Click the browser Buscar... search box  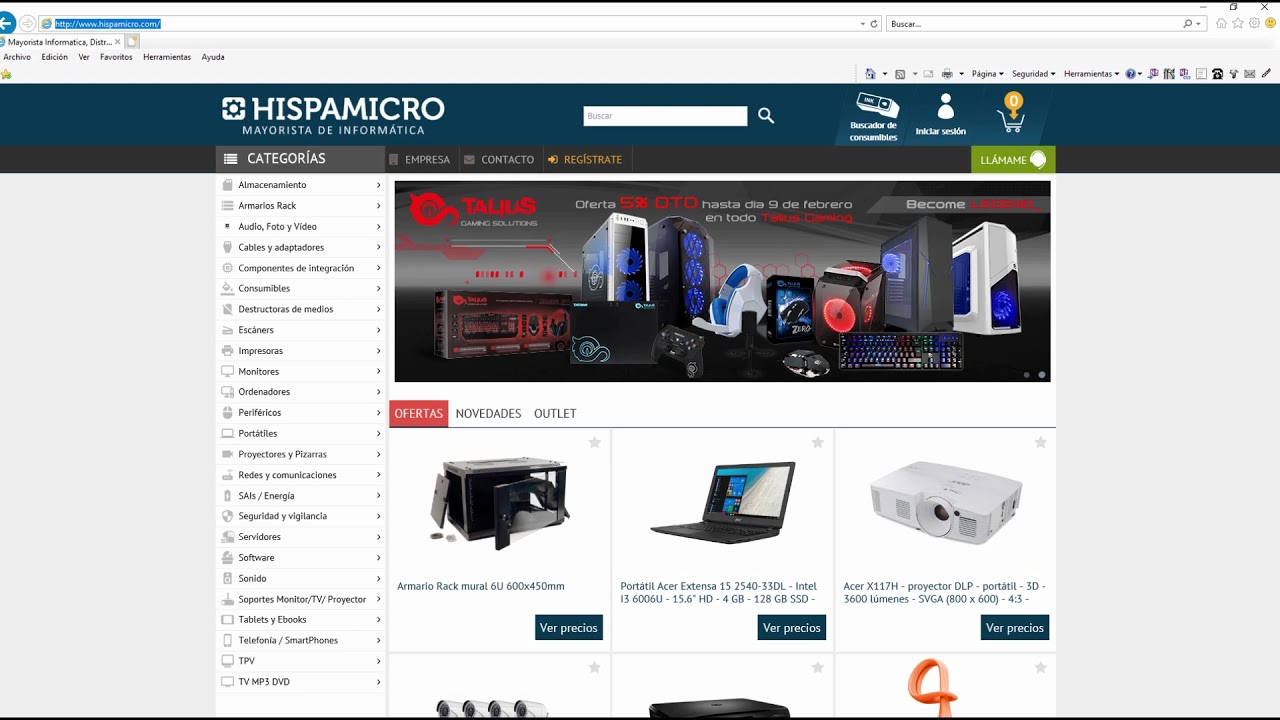pyautogui.click(x=1035, y=24)
